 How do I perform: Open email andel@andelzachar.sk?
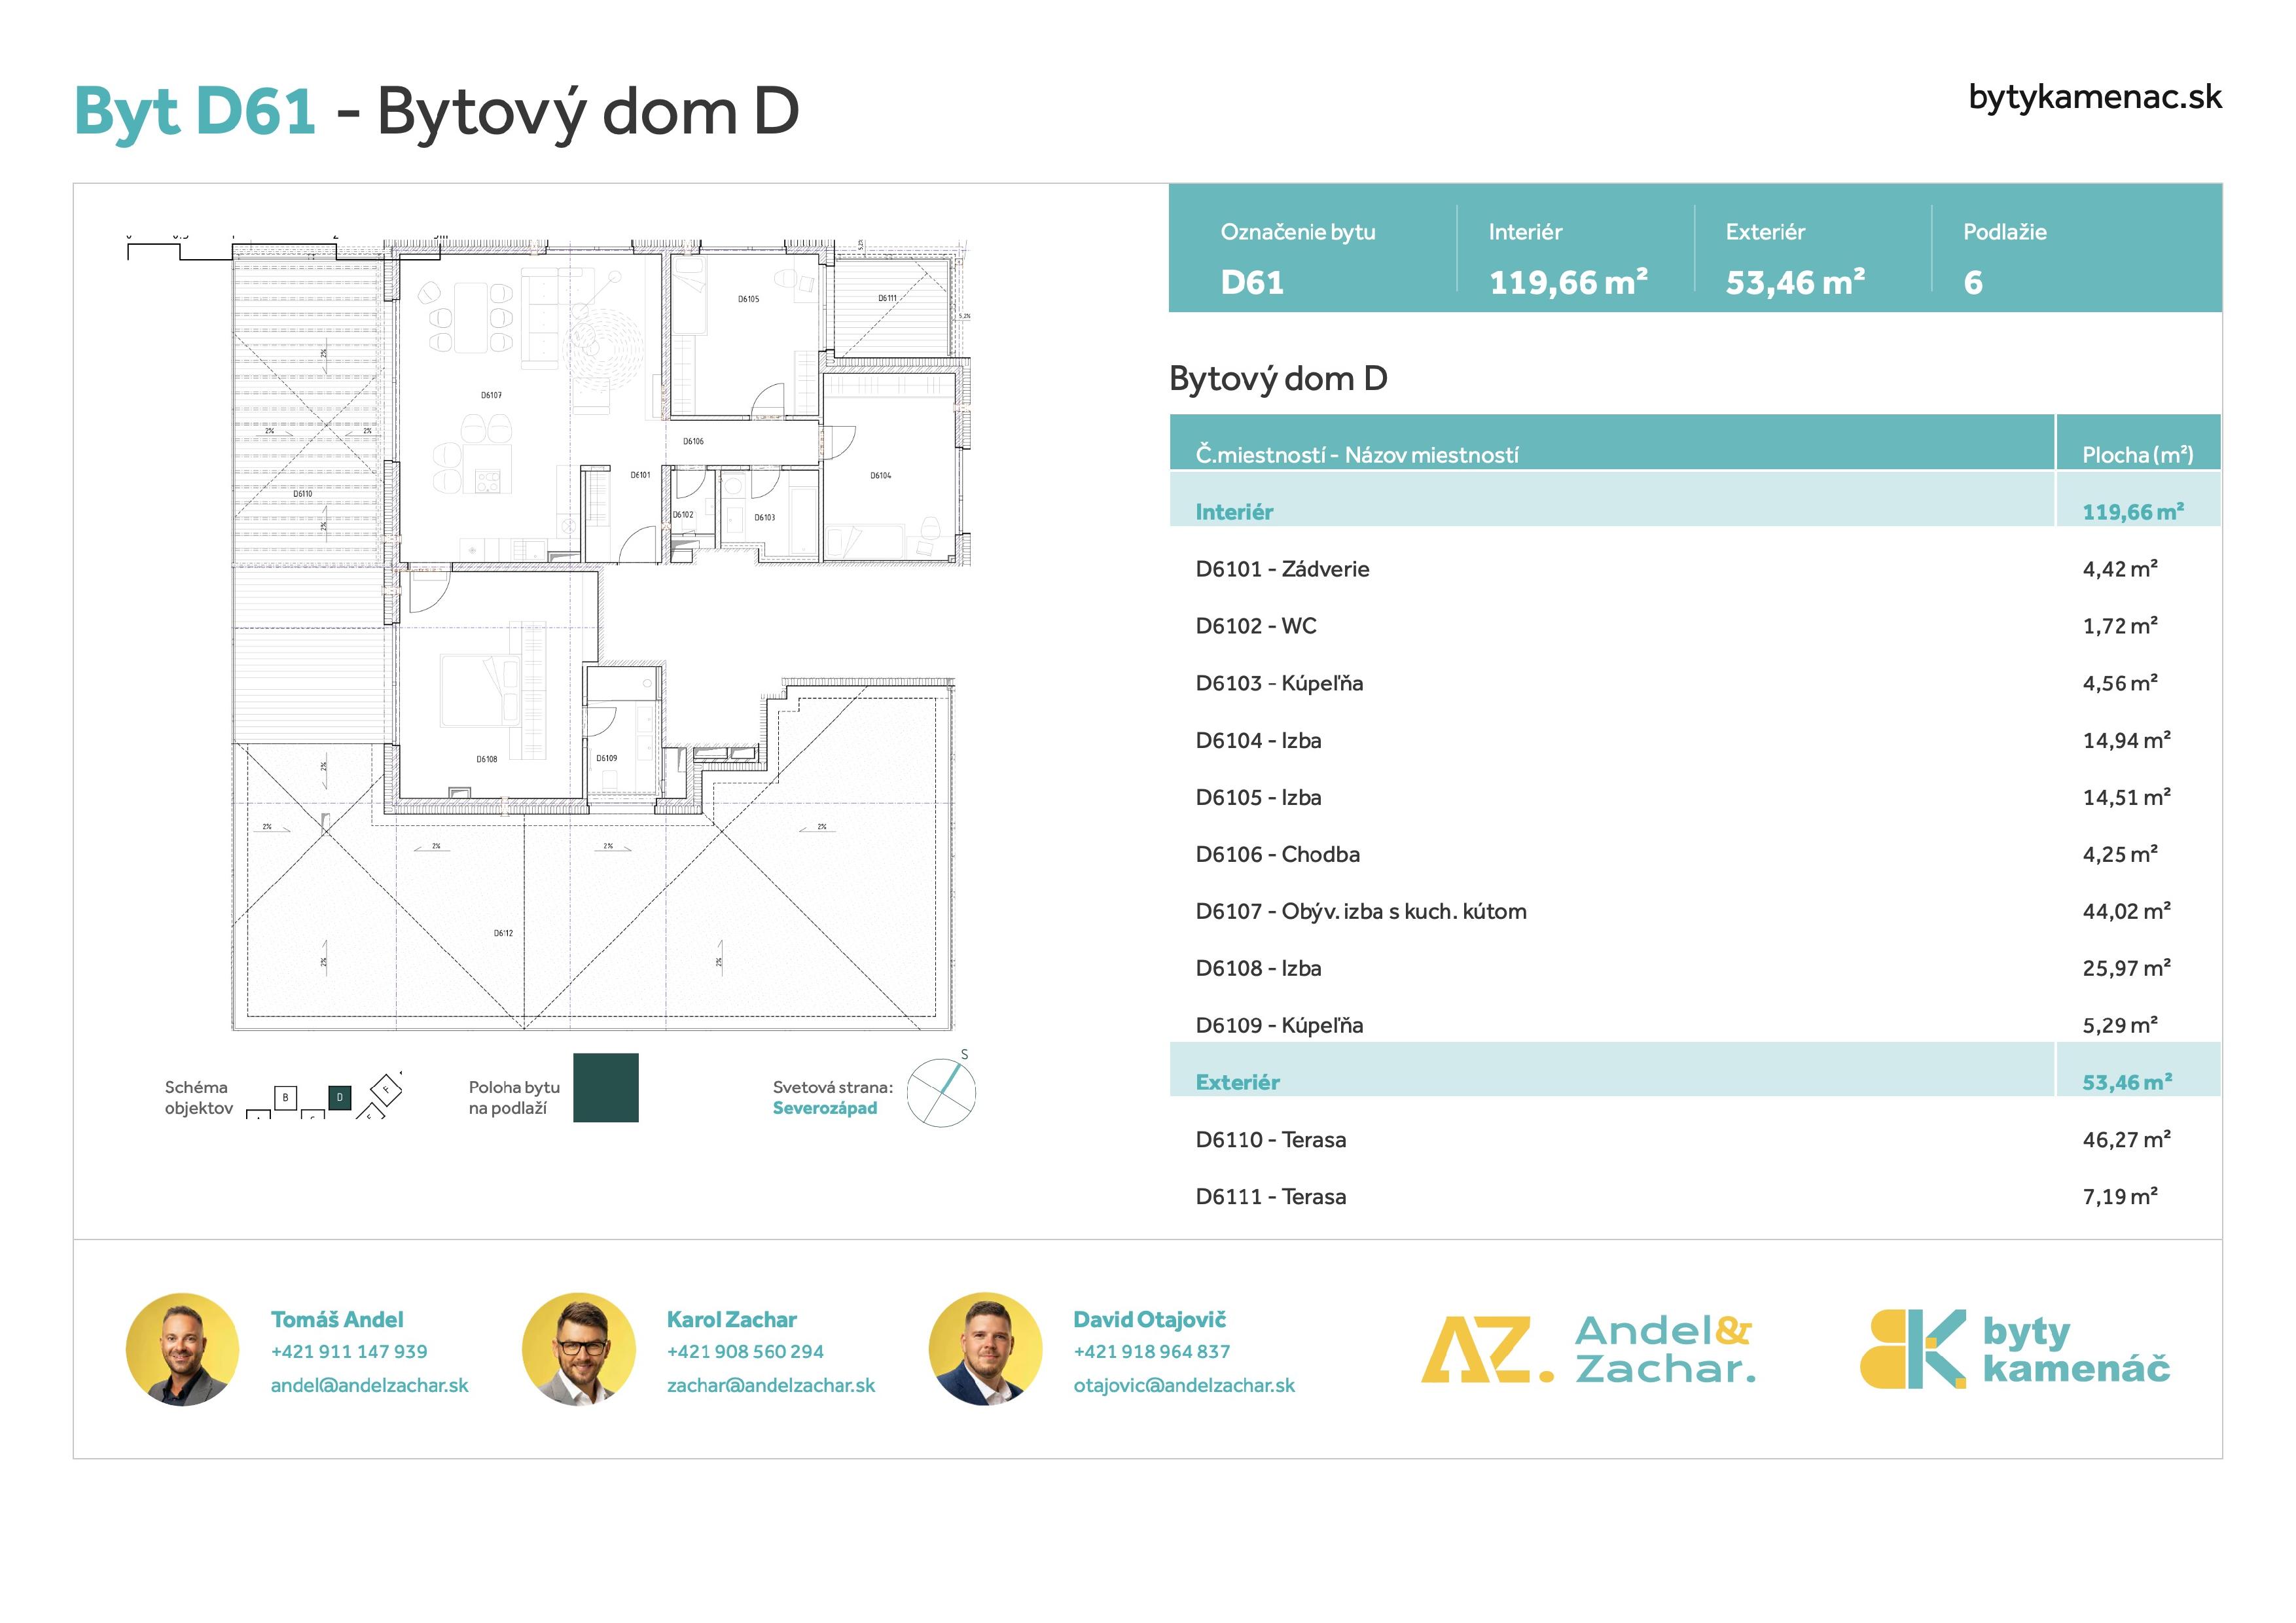click(369, 1385)
